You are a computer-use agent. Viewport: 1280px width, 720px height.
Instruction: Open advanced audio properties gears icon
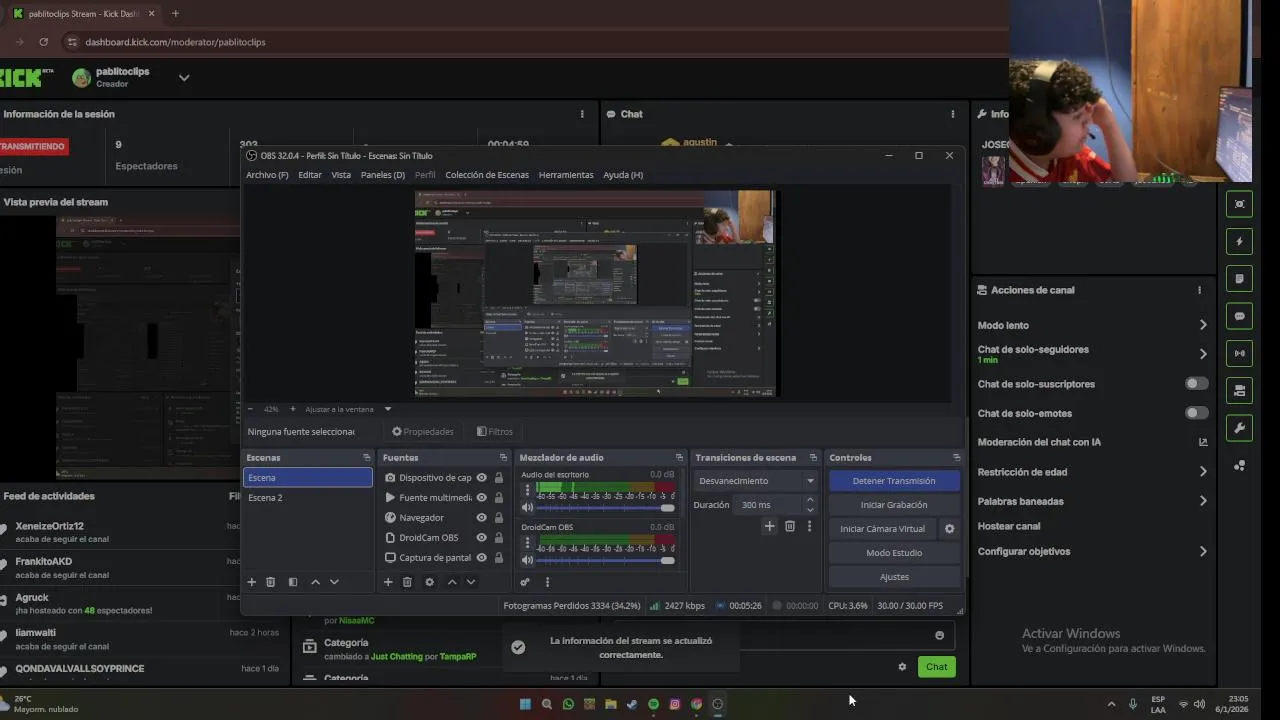pyautogui.click(x=525, y=582)
